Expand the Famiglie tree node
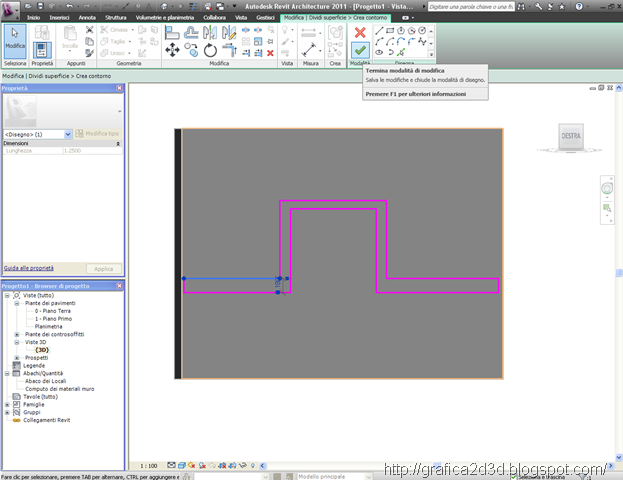623x480 pixels. (8, 404)
